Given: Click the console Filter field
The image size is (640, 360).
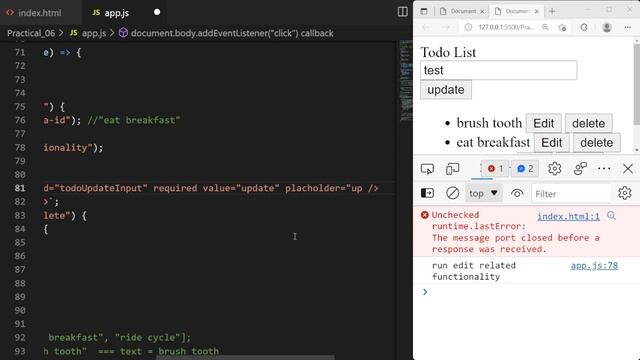Looking at the screenshot, I should [x=571, y=193].
